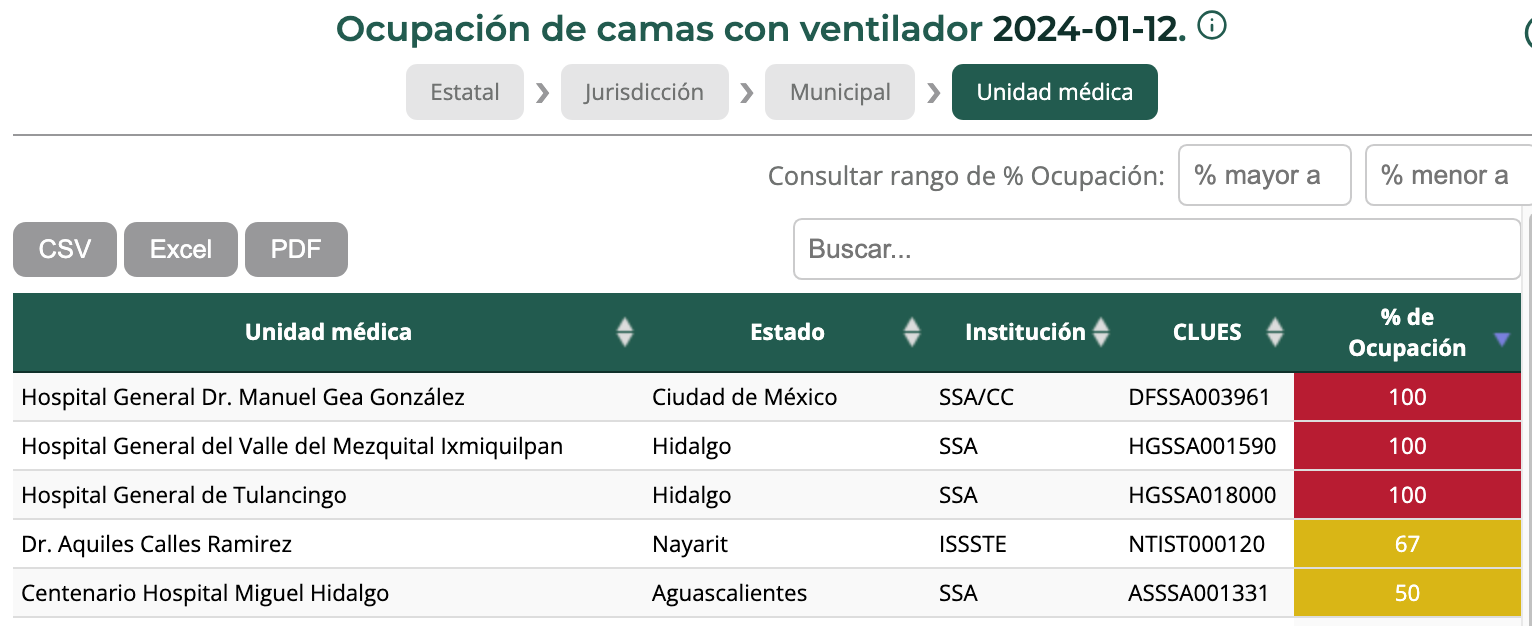Select the Centenario Hospital Miguel Hidalgo row
Viewport: 1532px width, 626px height.
(767, 593)
